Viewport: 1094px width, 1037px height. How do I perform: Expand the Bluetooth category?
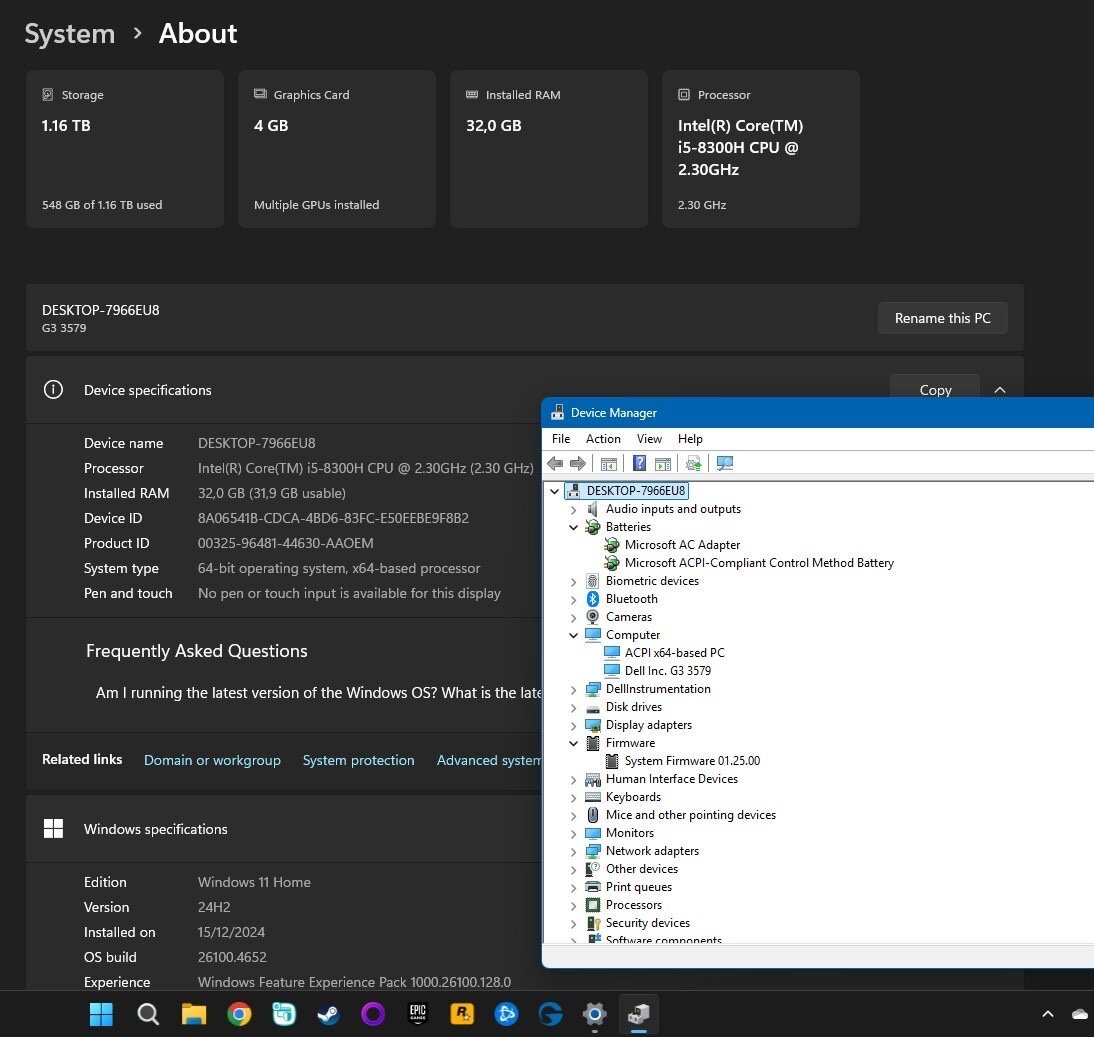[574, 599]
